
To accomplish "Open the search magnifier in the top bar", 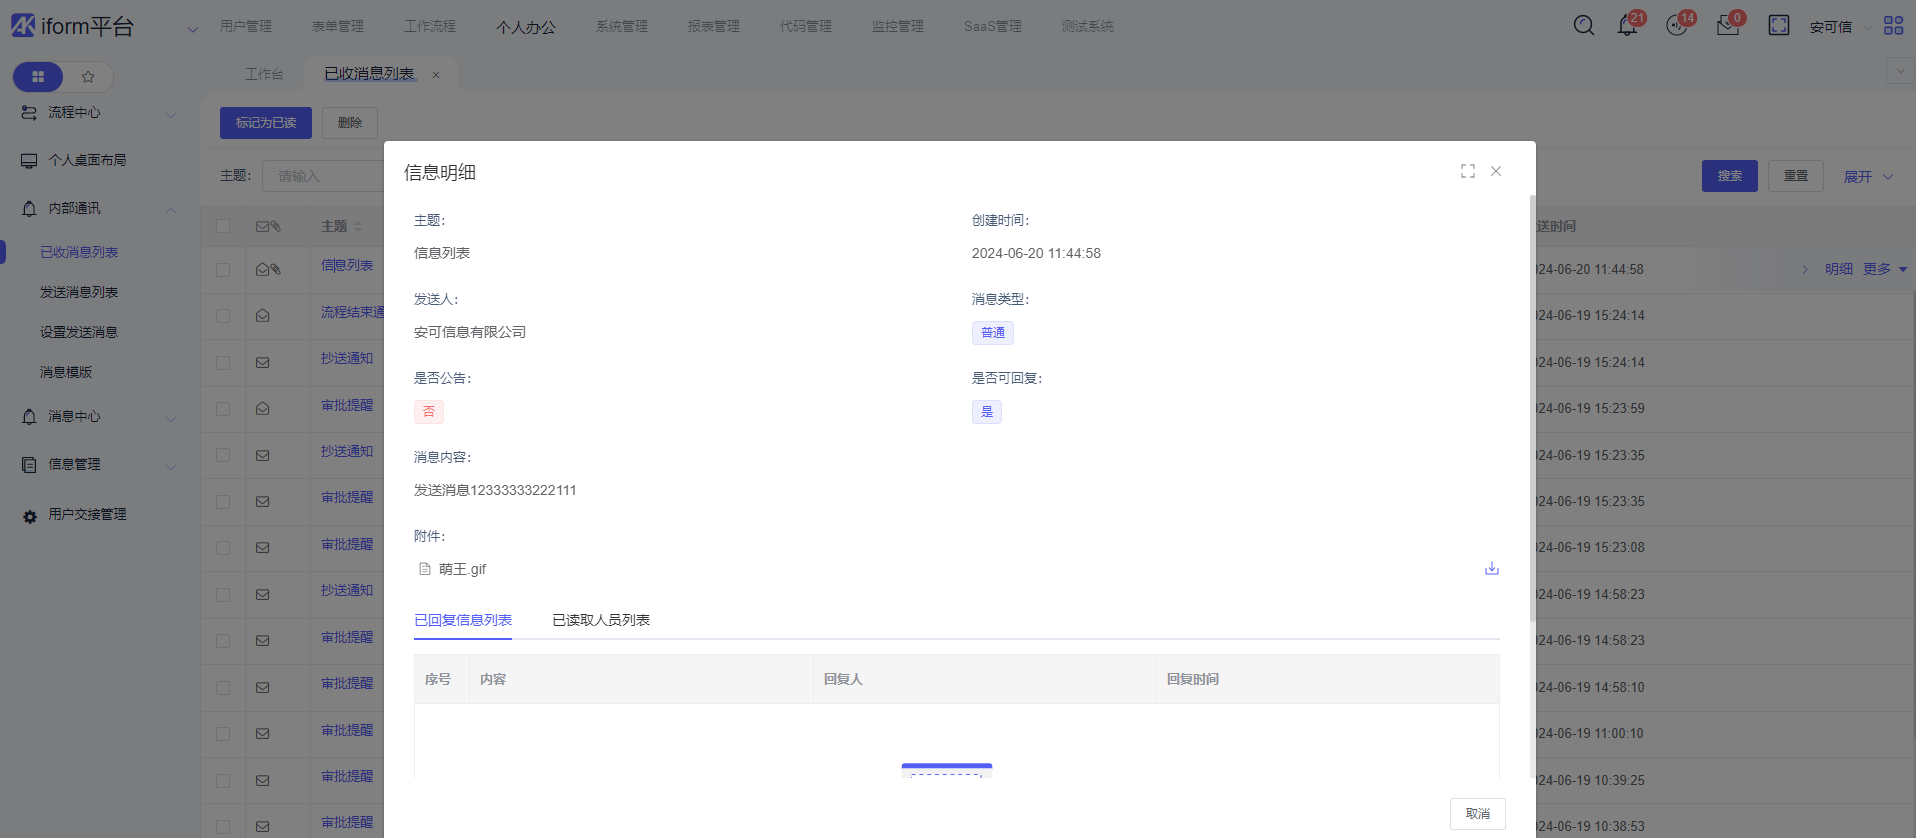I will point(1583,26).
